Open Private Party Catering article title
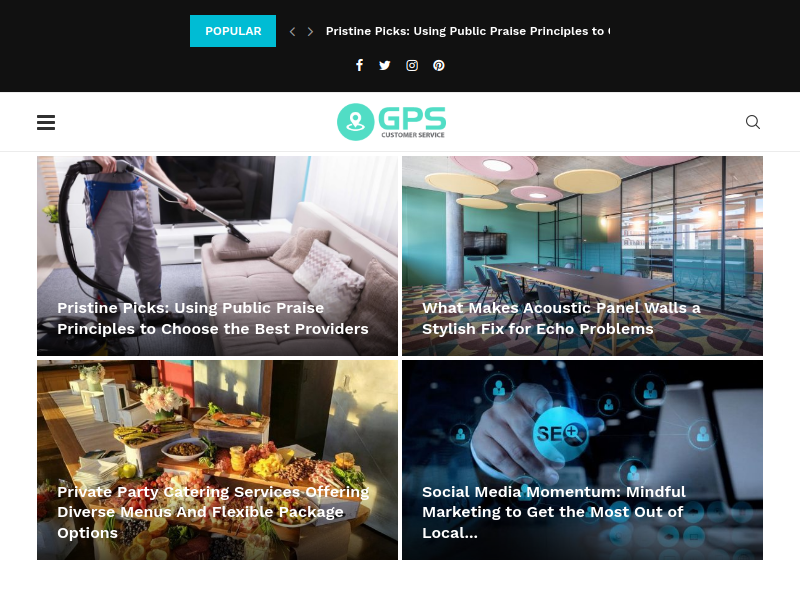The height and width of the screenshot is (600, 800). click(213, 512)
